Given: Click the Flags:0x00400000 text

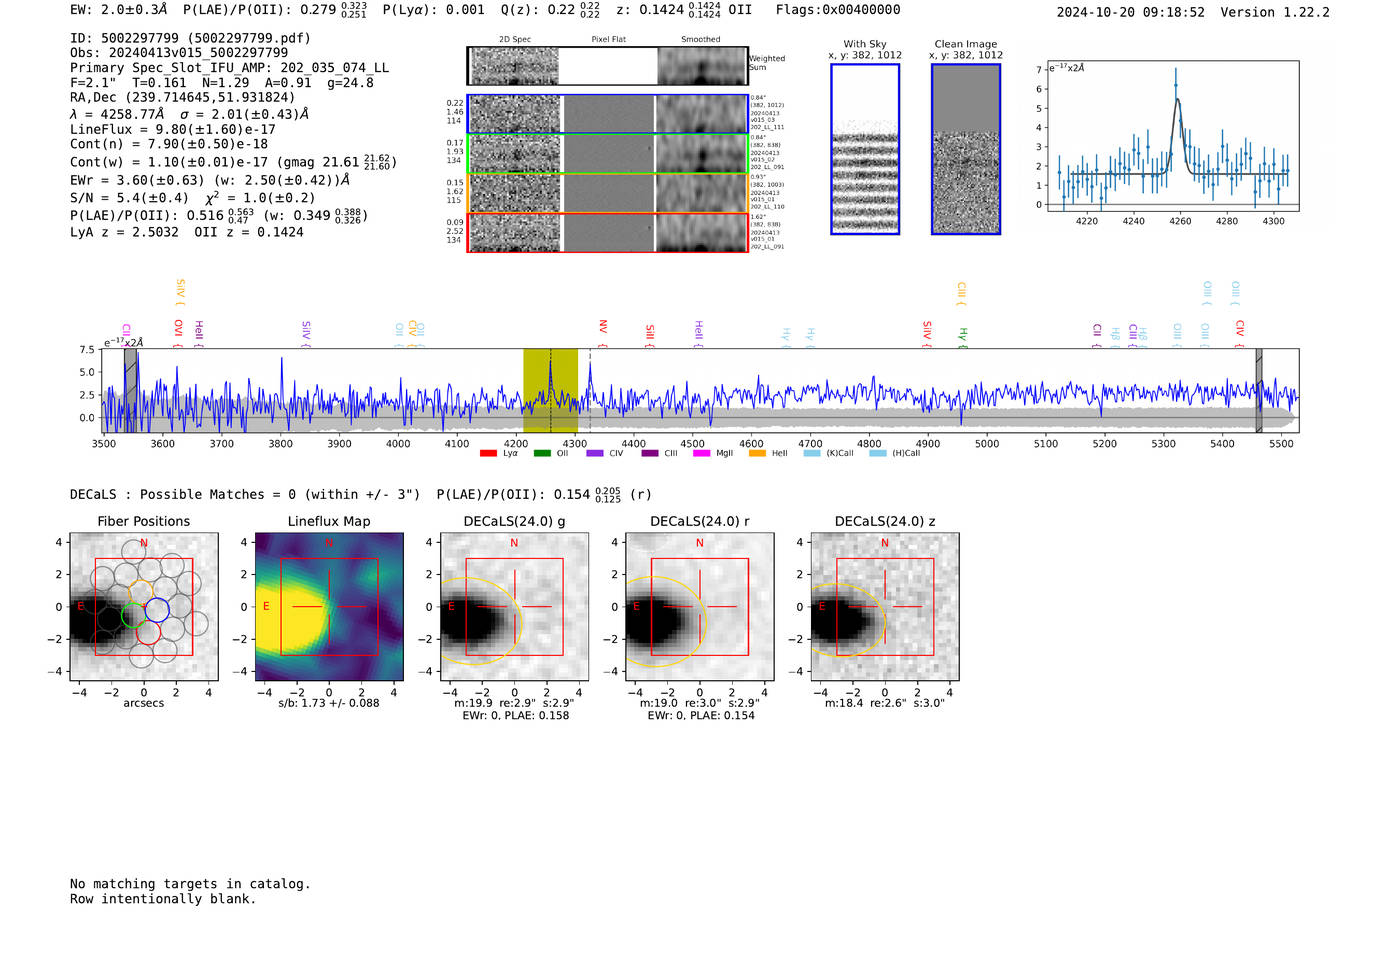Looking at the screenshot, I should click(838, 10).
